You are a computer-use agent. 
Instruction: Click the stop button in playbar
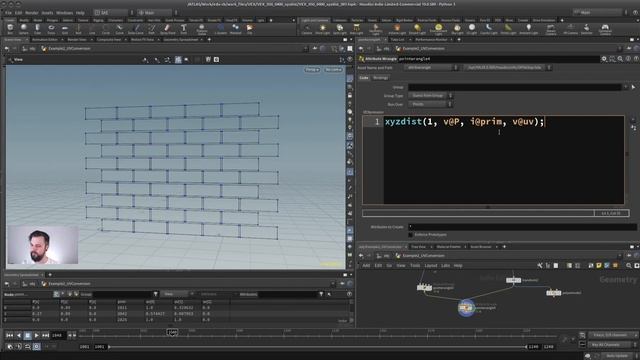pyautogui.click(x=27, y=335)
